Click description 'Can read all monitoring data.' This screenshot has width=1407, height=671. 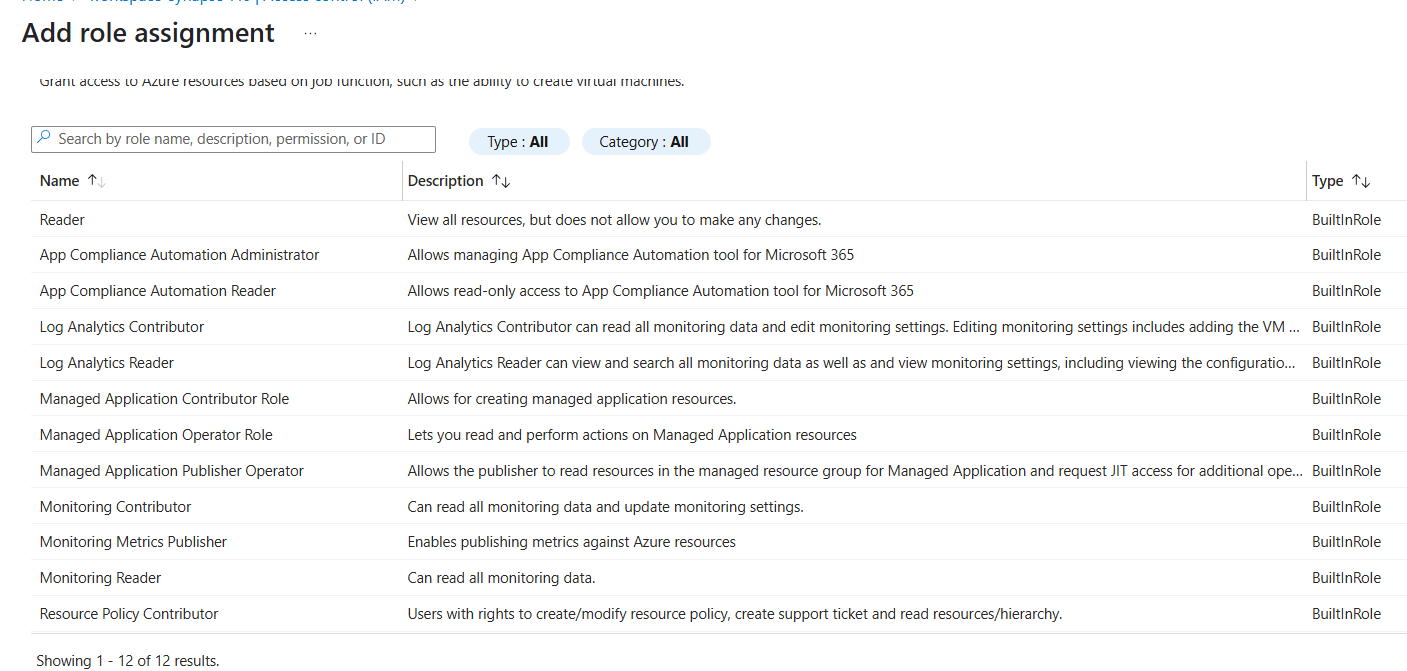502,578
